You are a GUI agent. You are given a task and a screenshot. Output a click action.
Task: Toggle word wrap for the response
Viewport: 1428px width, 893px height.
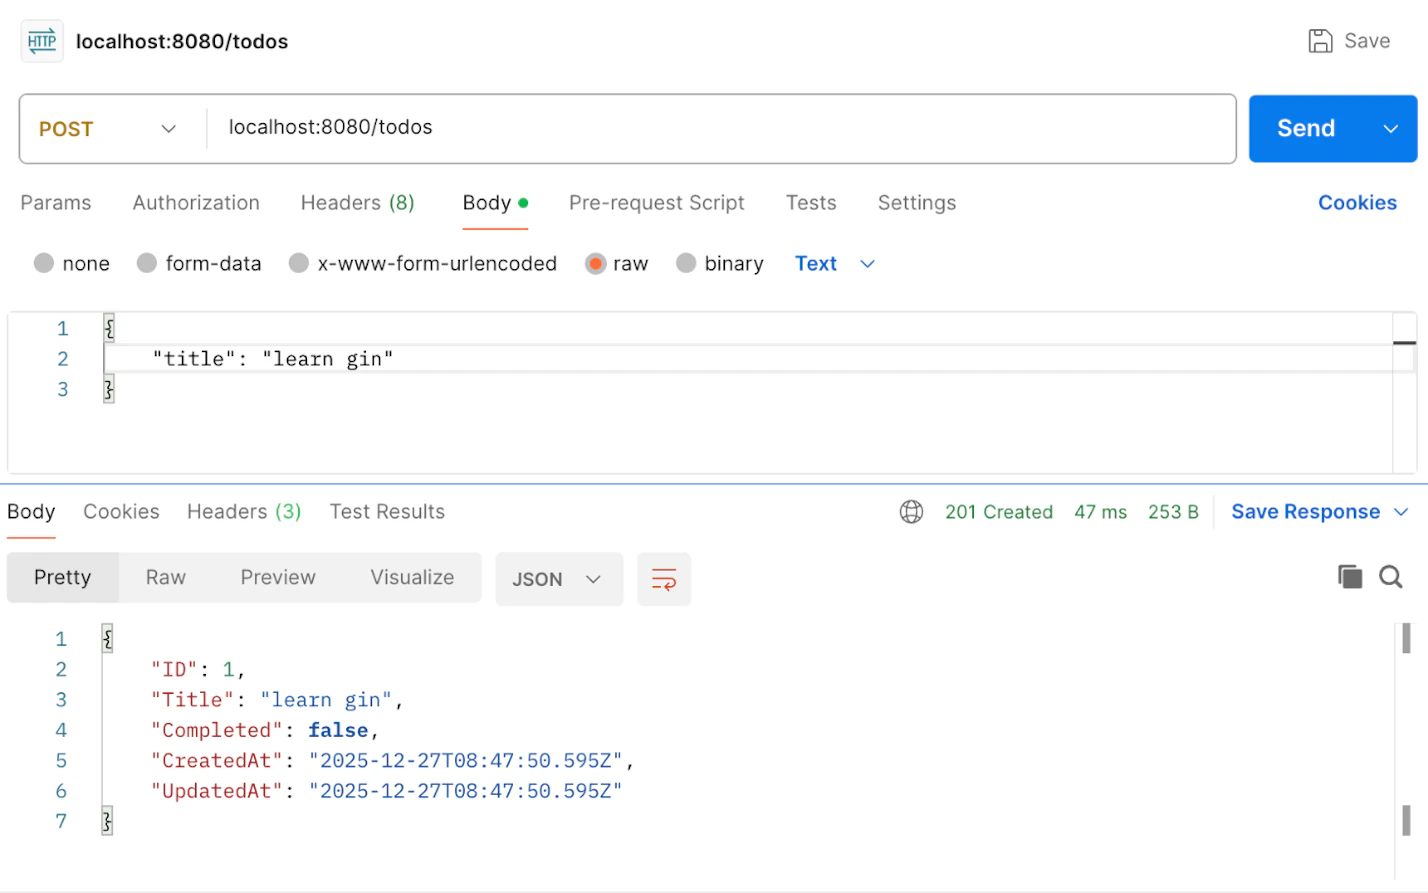coord(664,579)
